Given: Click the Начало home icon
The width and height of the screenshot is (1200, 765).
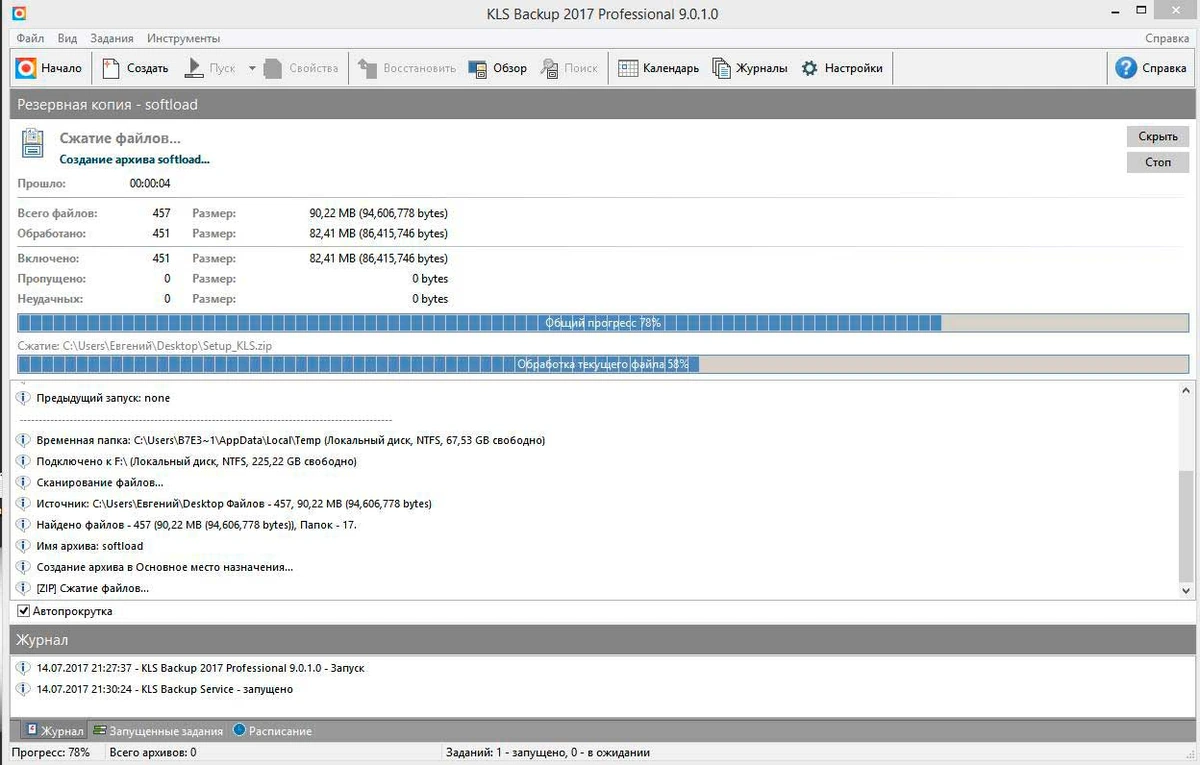Looking at the screenshot, I should [x=27, y=68].
